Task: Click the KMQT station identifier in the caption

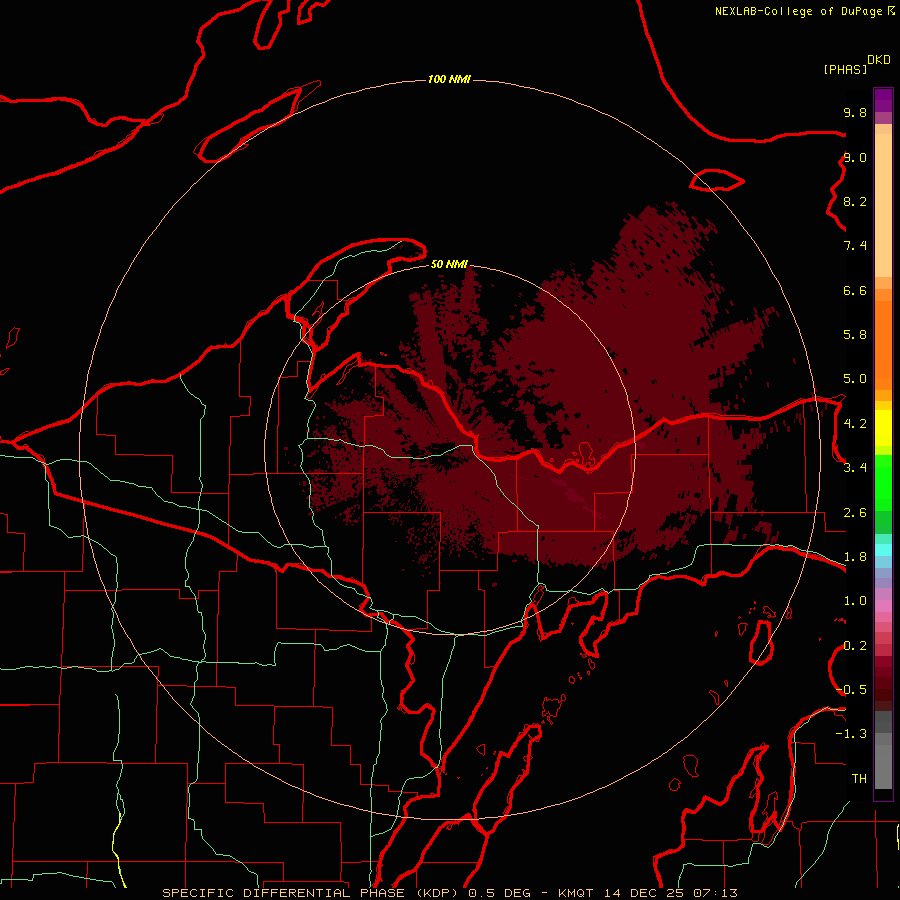Action: click(x=577, y=893)
